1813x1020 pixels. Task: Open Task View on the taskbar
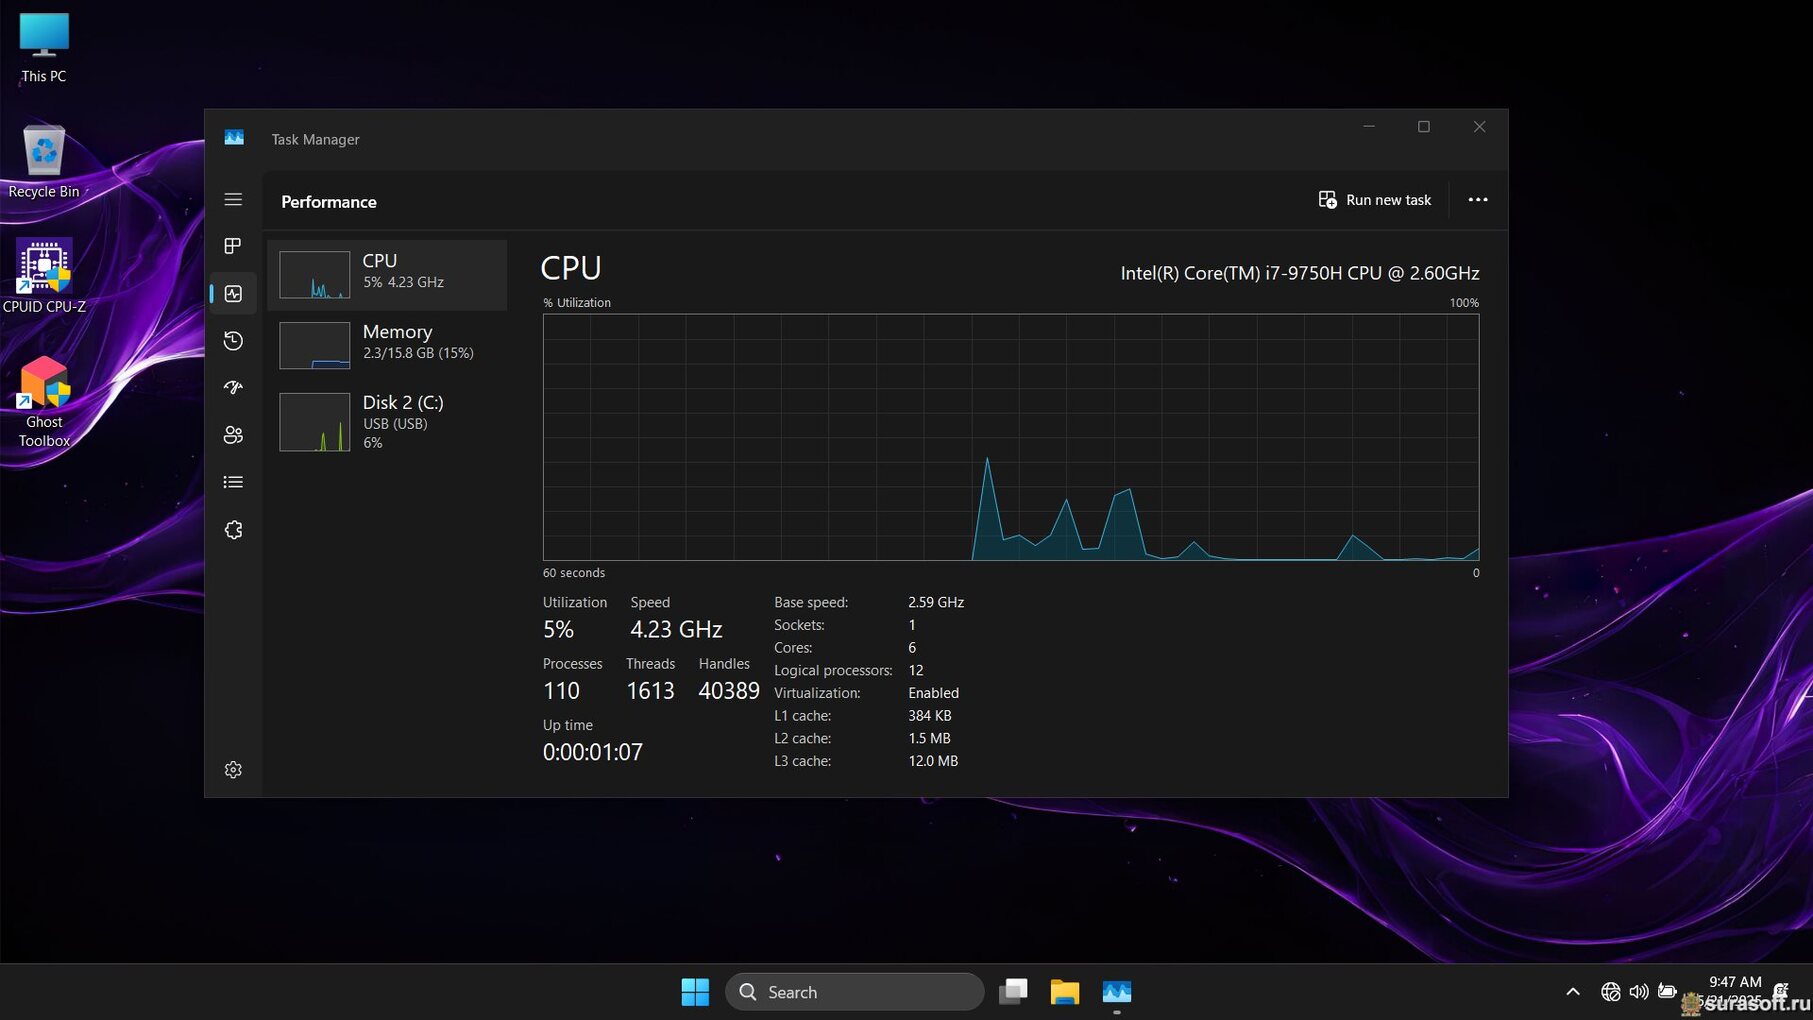tap(1013, 992)
